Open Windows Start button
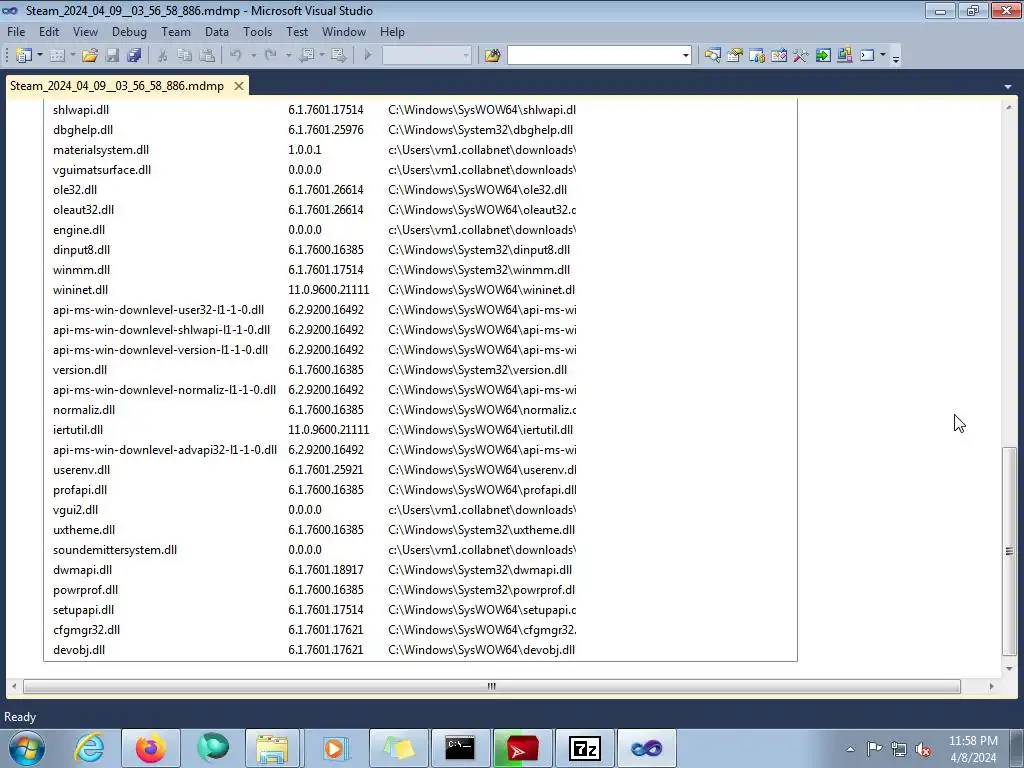The width and height of the screenshot is (1024, 768). [x=26, y=748]
